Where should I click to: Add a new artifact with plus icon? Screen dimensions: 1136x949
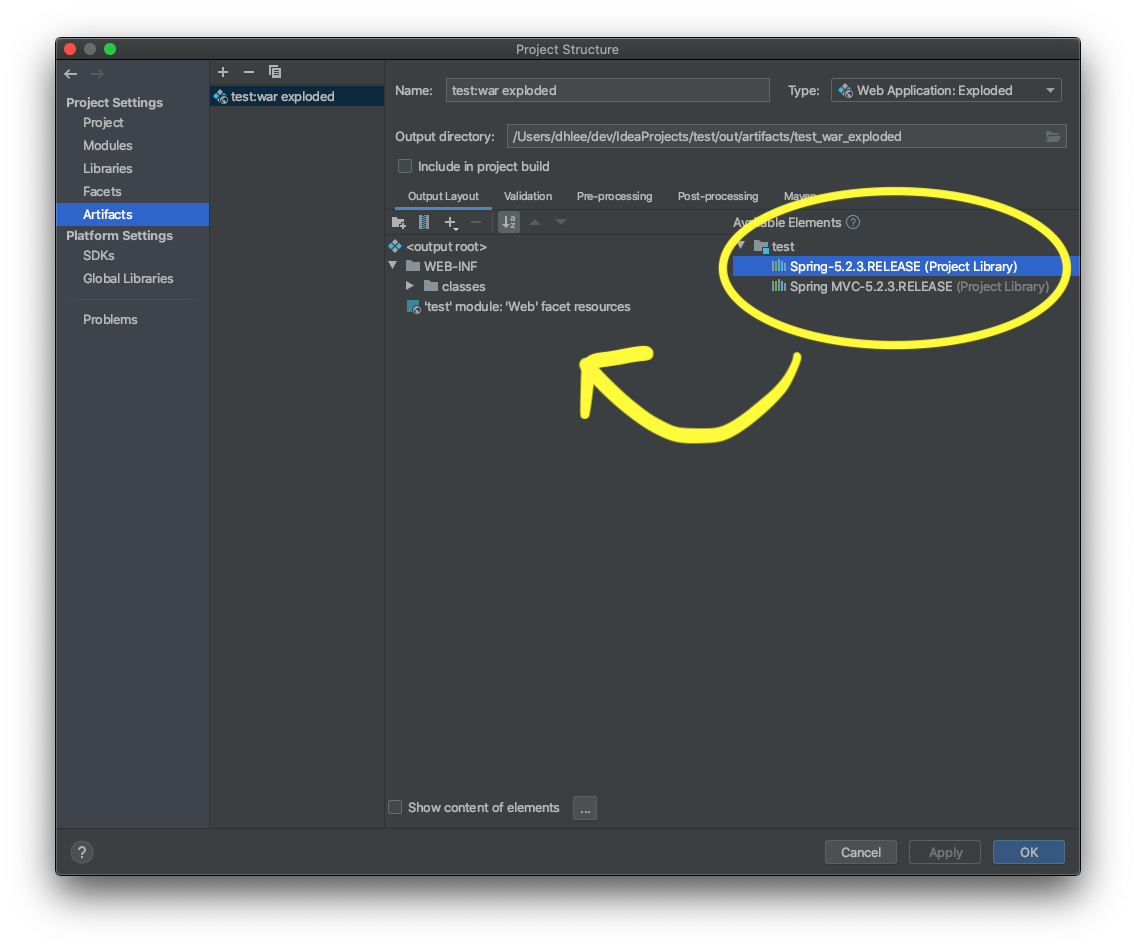tap(223, 72)
